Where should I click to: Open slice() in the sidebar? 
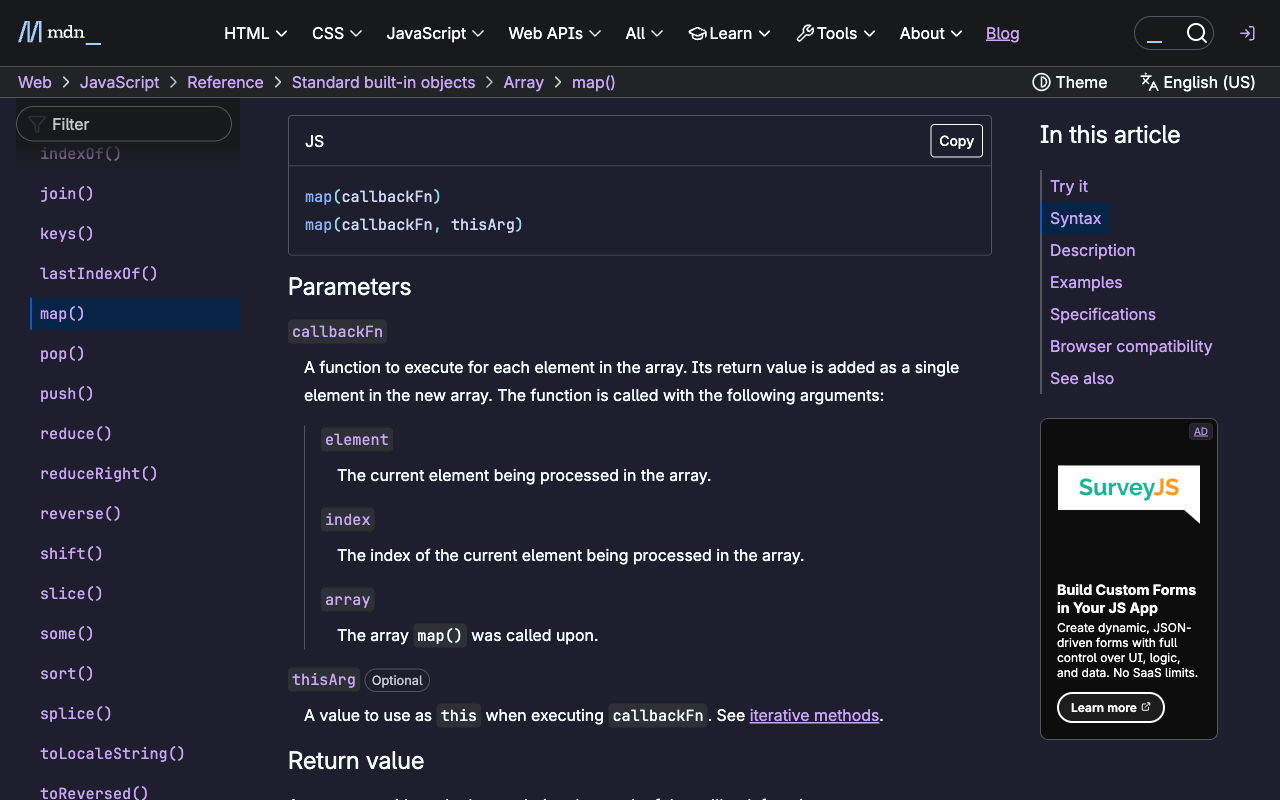pos(71,593)
